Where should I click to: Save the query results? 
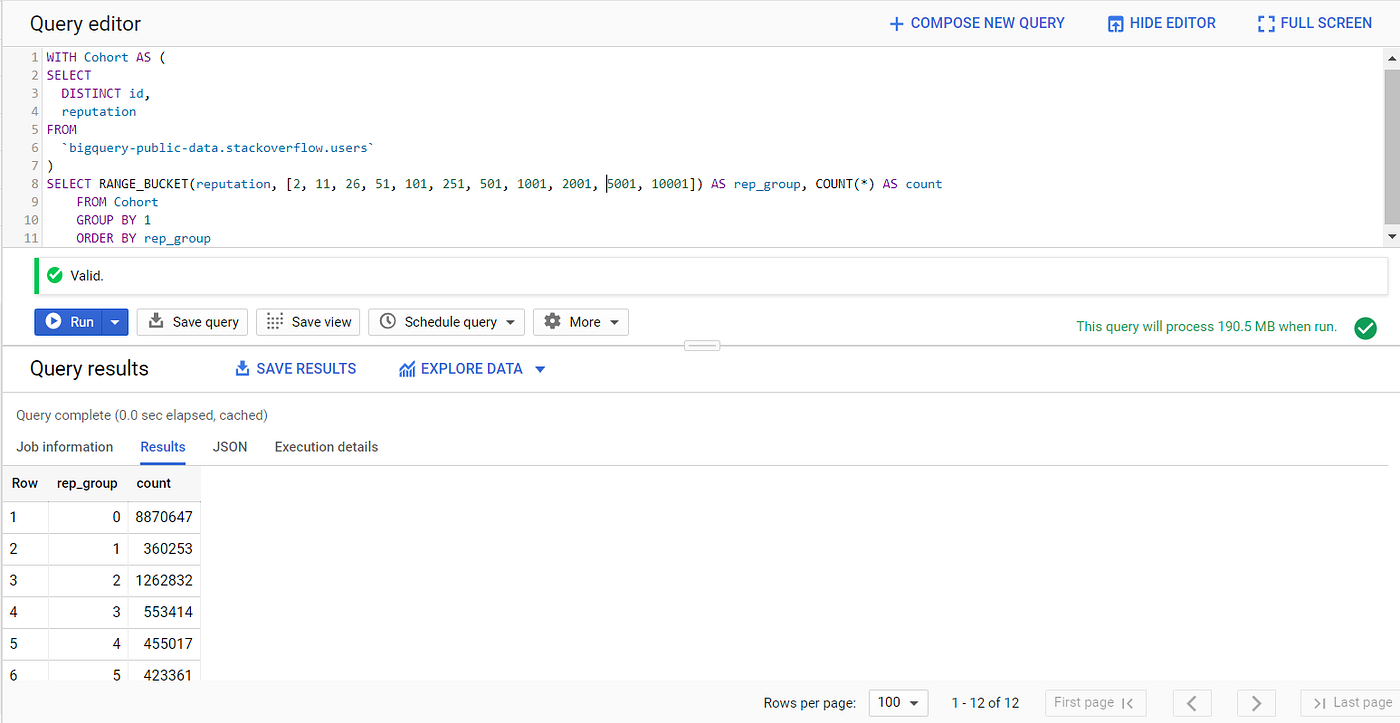(295, 368)
